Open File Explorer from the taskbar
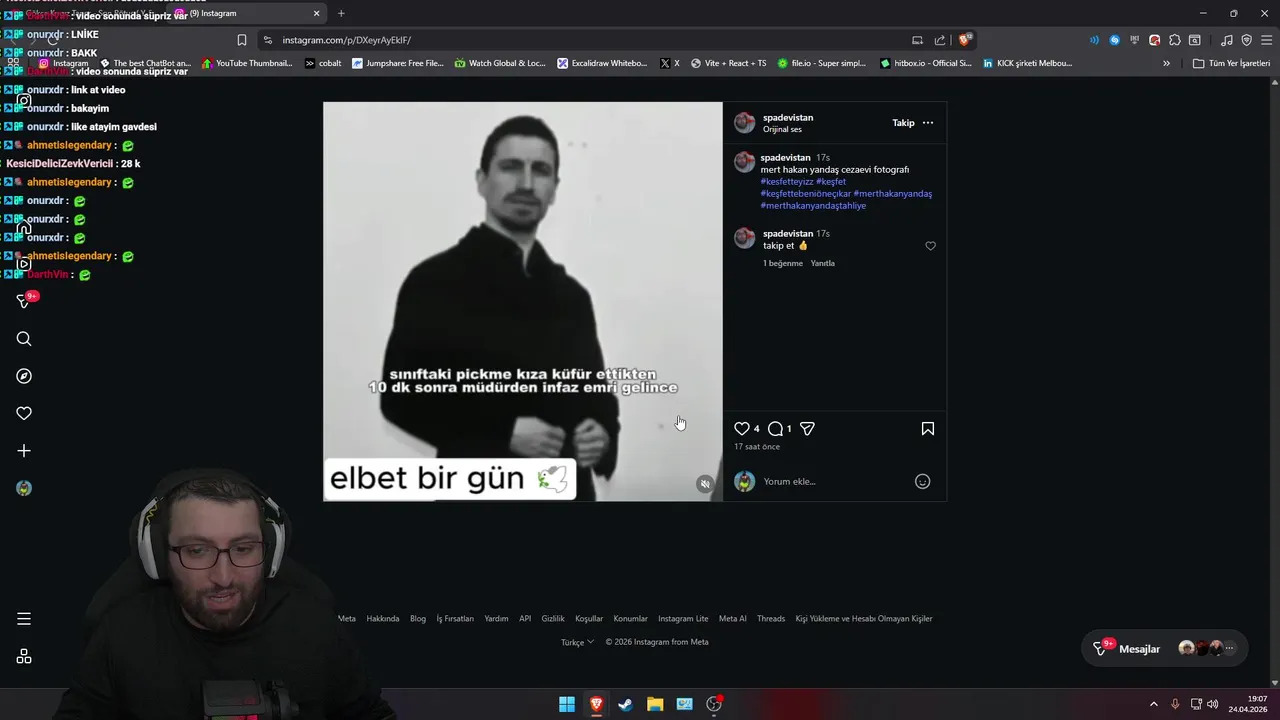 pyautogui.click(x=655, y=704)
